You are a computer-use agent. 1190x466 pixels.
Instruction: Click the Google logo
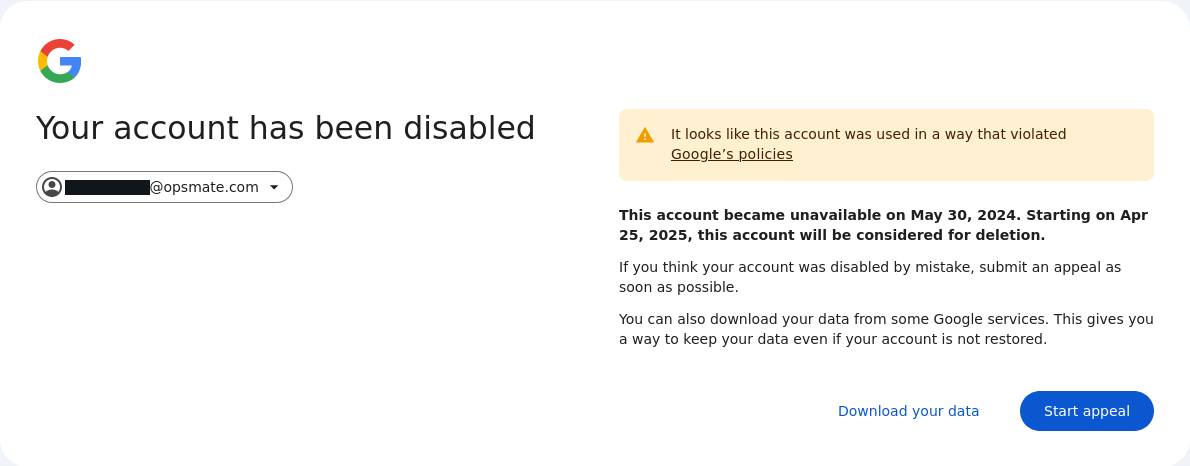[x=59, y=61]
